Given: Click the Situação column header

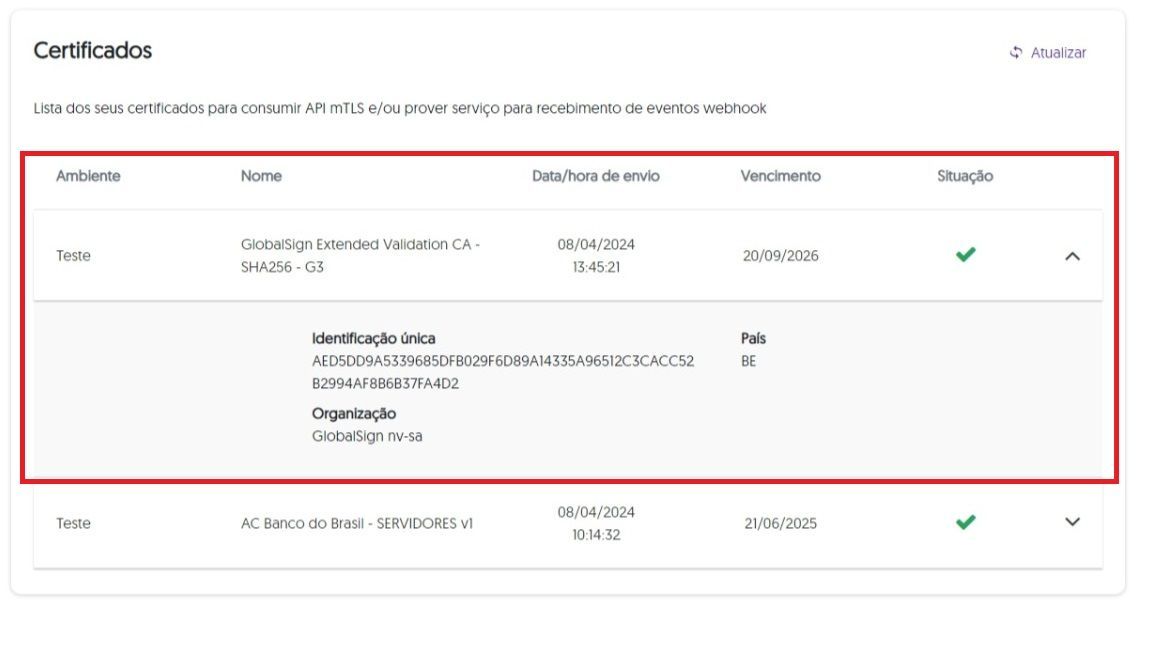Looking at the screenshot, I should (965, 176).
